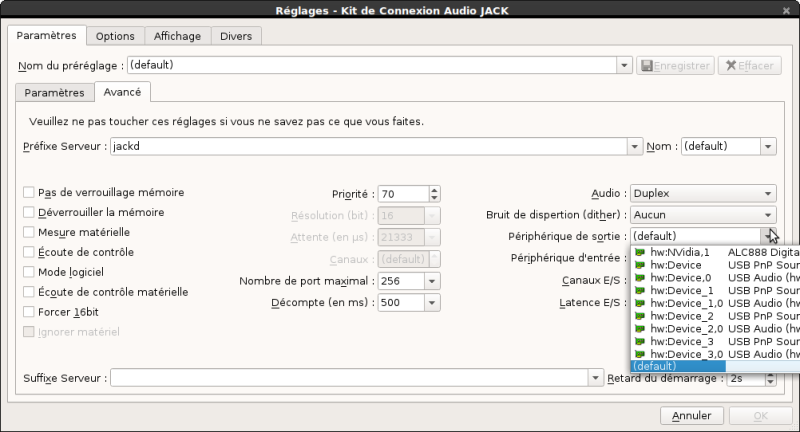The image size is (800, 432).
Task: Click the hw:Device USB PnP entry
Action: coord(715,265)
